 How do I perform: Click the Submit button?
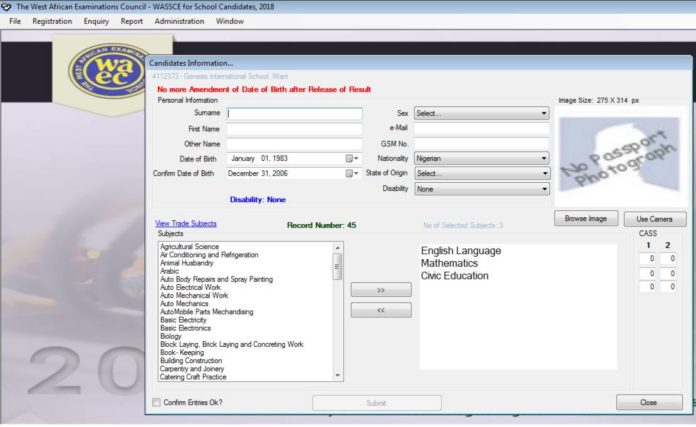(x=376, y=403)
